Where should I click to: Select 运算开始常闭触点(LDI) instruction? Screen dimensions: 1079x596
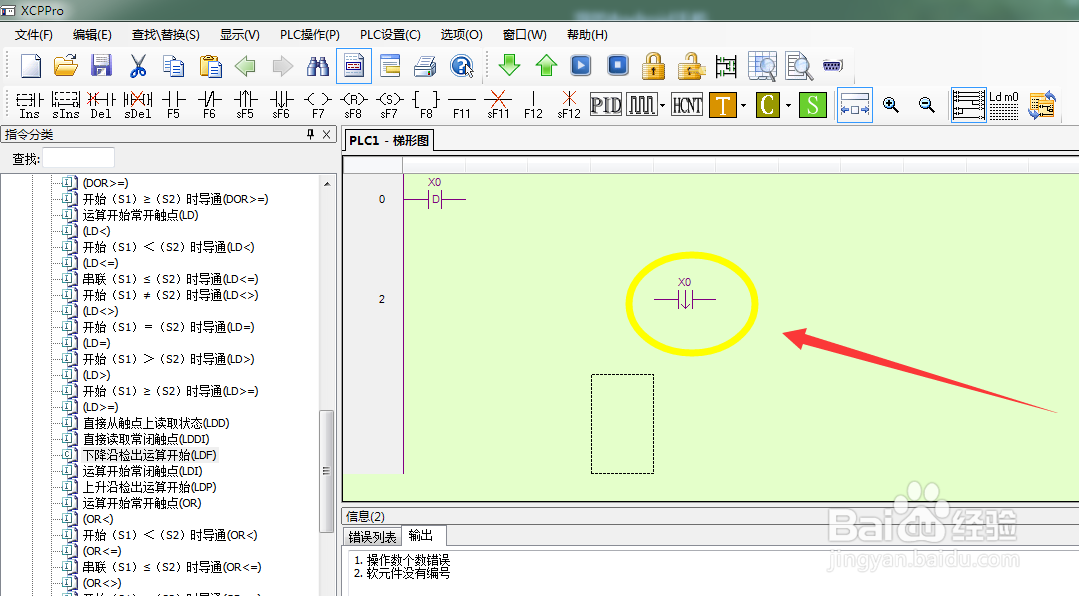coord(142,471)
